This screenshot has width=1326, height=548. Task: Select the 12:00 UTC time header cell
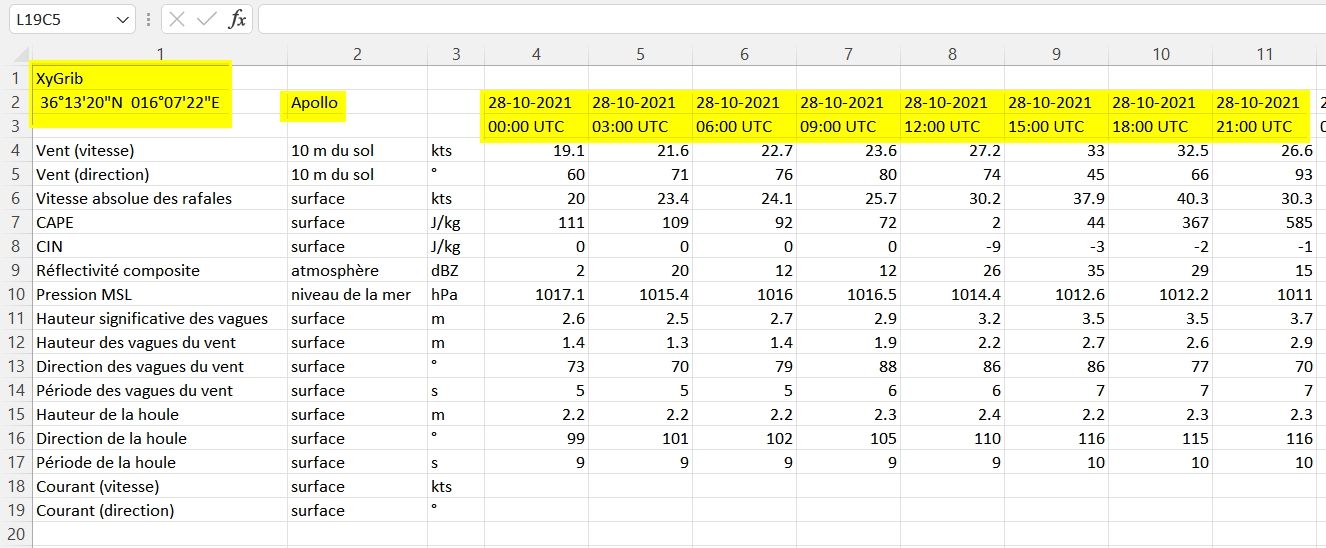[952, 126]
